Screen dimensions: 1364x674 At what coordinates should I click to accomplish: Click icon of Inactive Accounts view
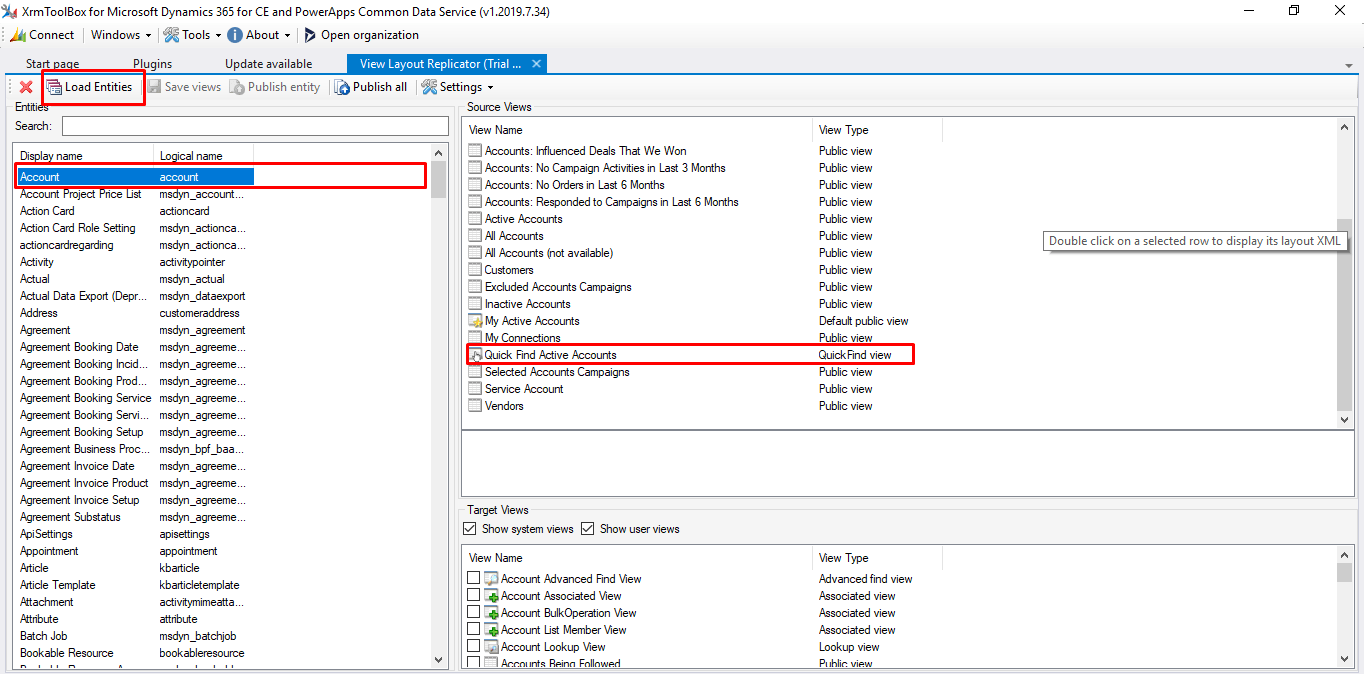pos(475,304)
